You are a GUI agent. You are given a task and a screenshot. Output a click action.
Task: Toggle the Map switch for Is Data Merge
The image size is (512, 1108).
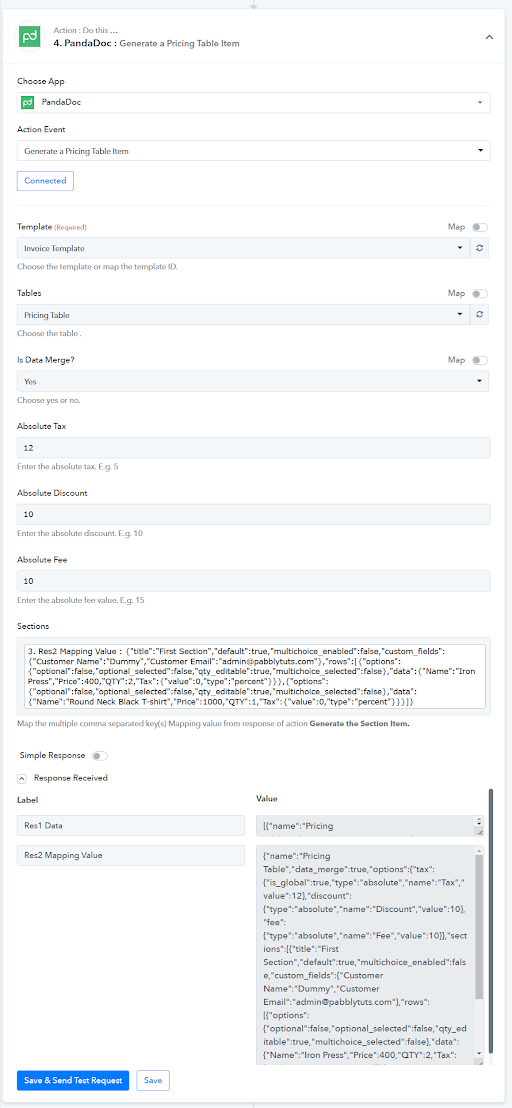pos(480,360)
